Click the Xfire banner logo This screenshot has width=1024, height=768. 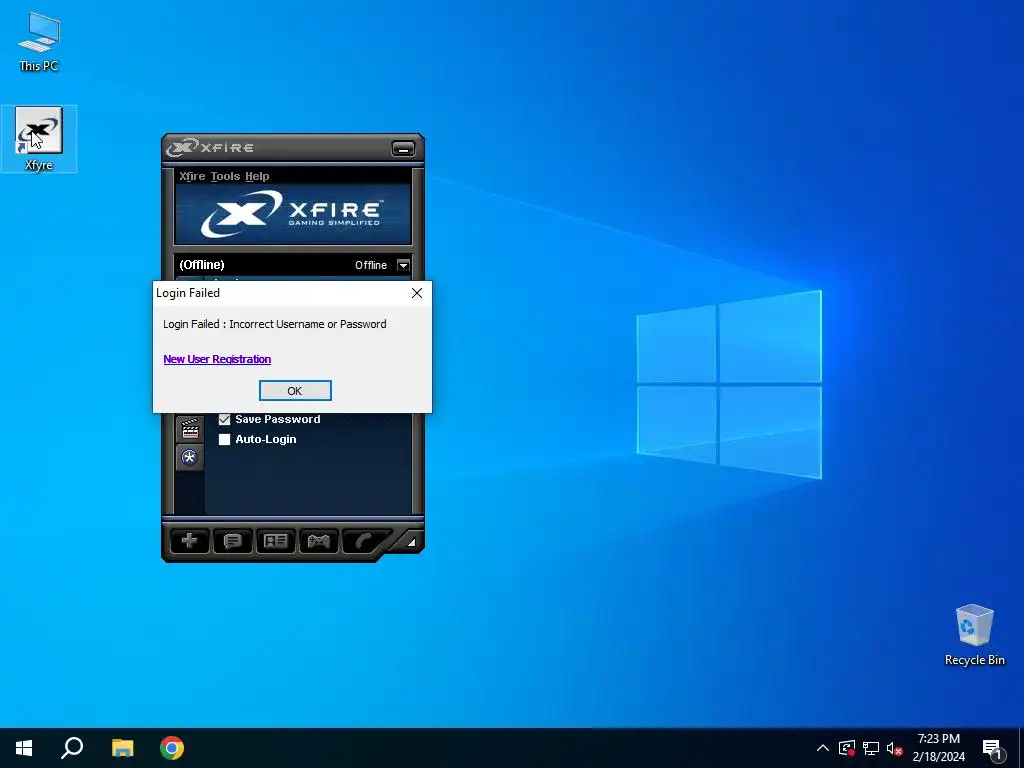point(293,214)
